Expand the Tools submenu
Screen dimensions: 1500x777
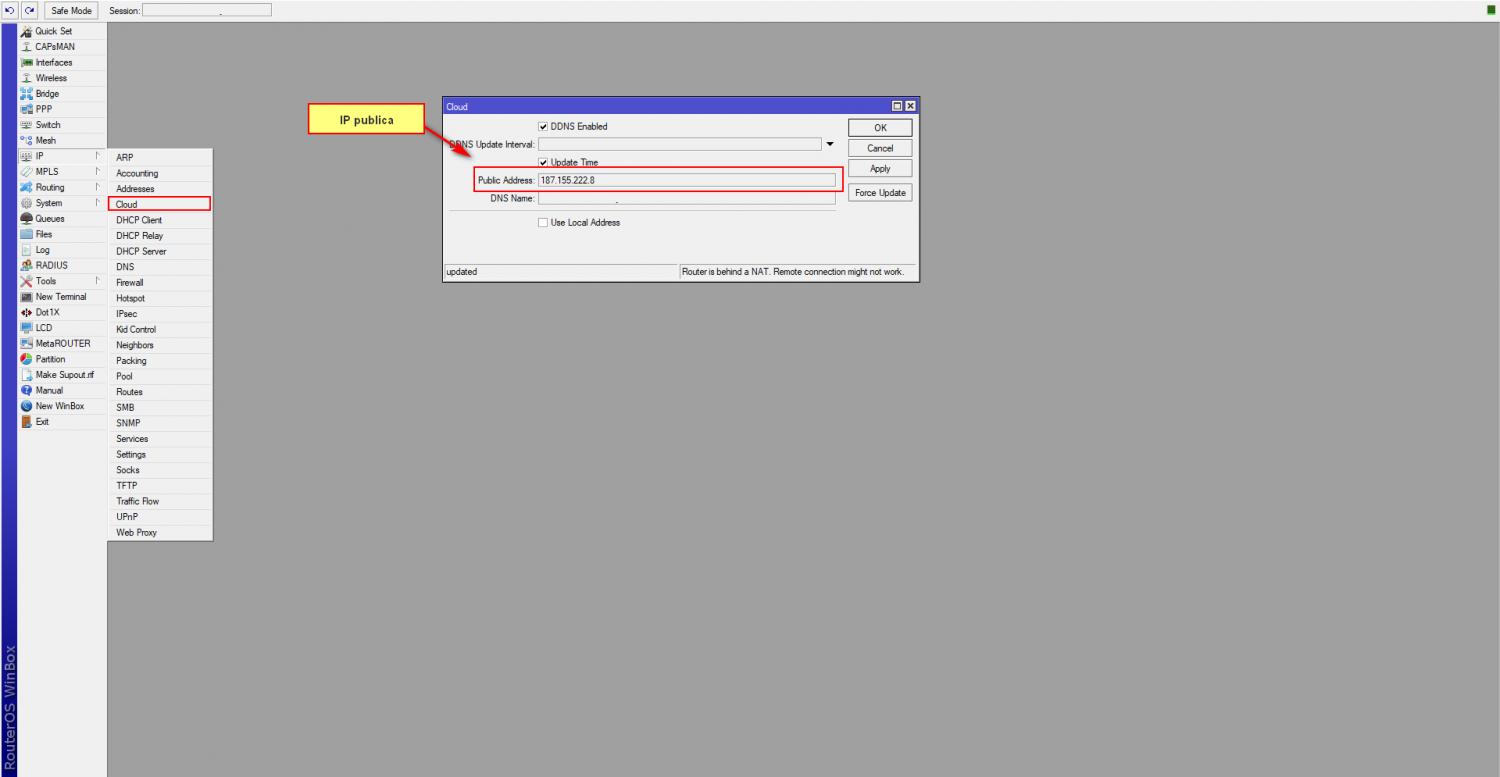point(98,281)
